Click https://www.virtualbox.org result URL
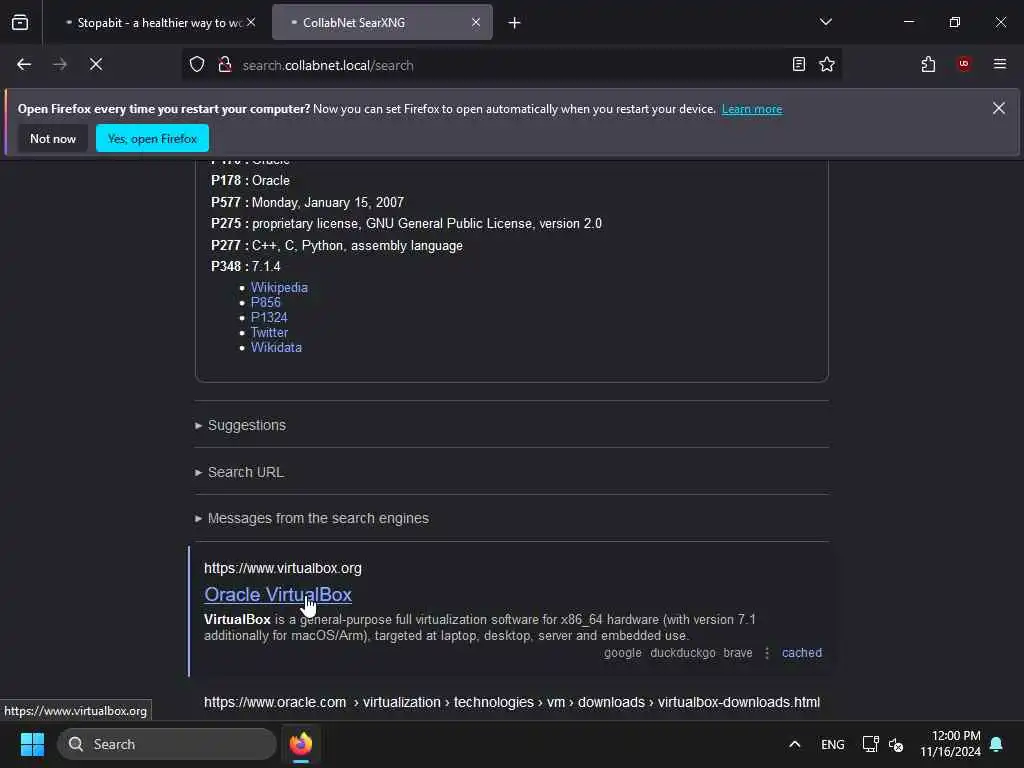1024x768 pixels. pos(283,568)
